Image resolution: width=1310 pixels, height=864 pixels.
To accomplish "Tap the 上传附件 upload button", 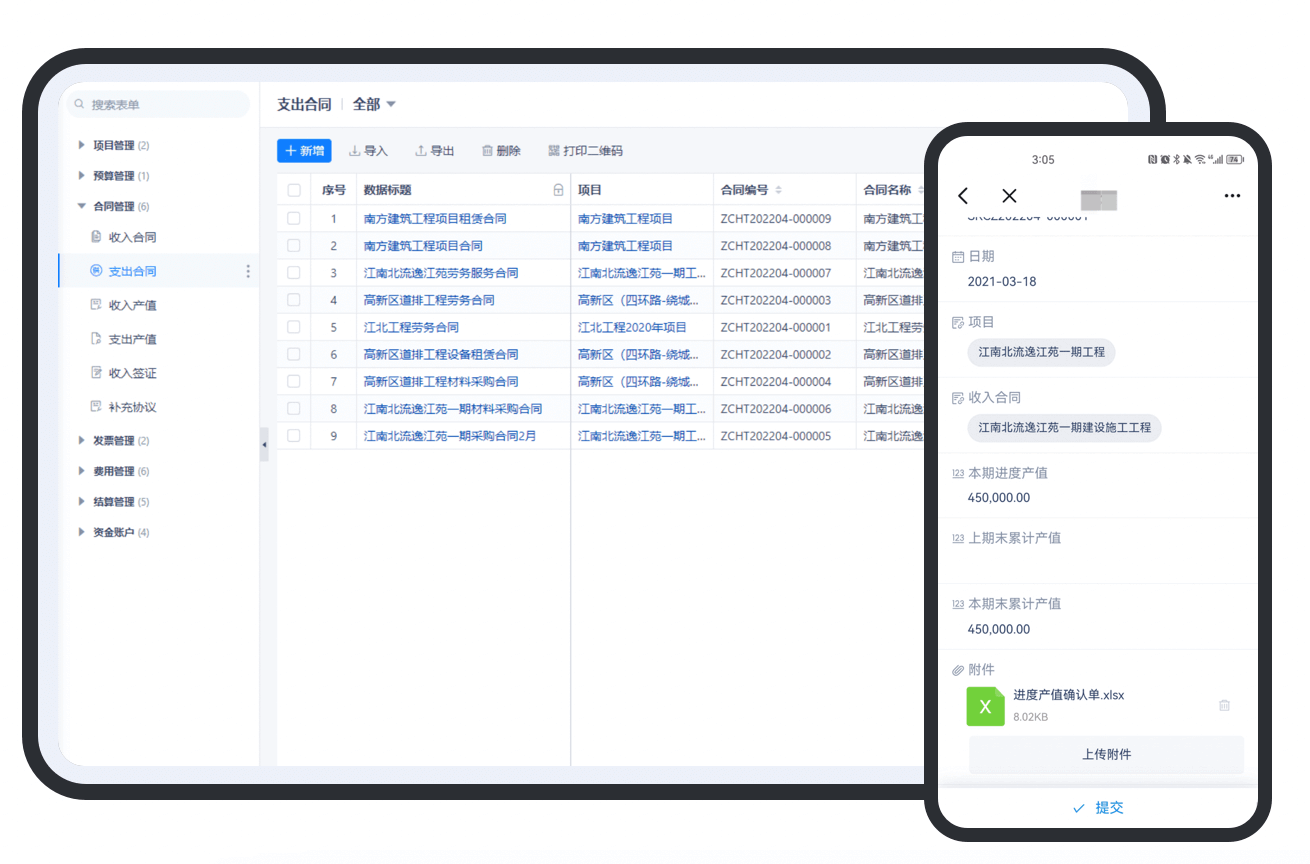I will (1106, 754).
